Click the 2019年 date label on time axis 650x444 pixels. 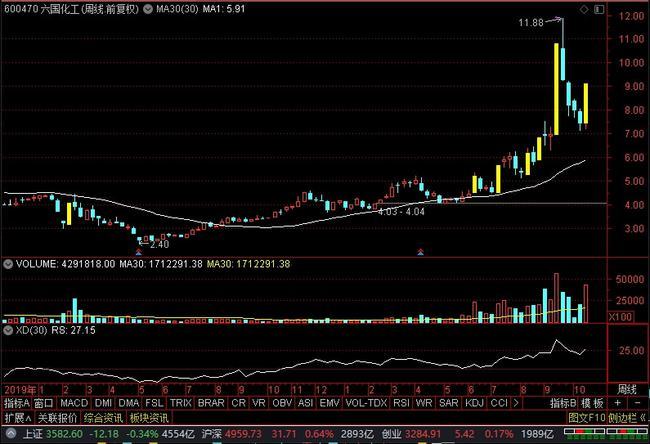click(20, 390)
